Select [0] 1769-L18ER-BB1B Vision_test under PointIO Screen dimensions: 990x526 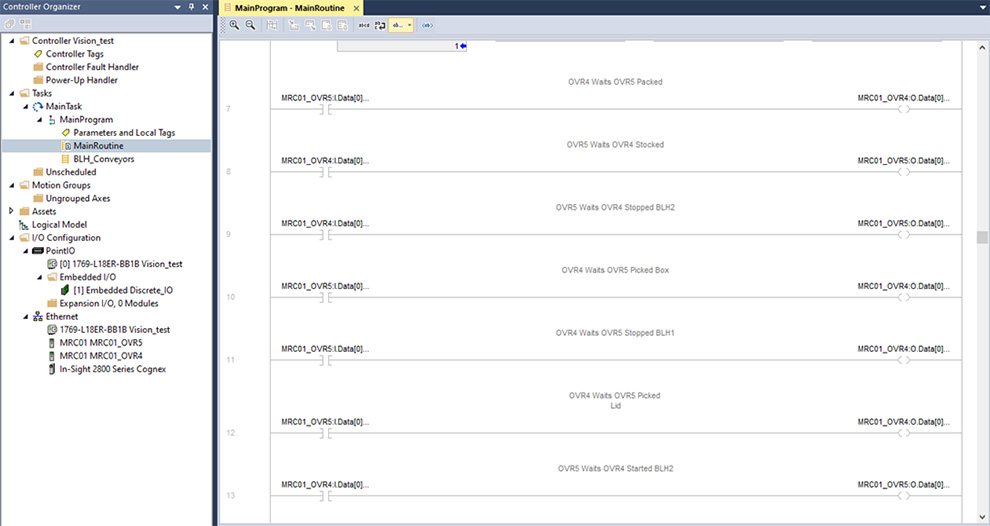pos(121,264)
